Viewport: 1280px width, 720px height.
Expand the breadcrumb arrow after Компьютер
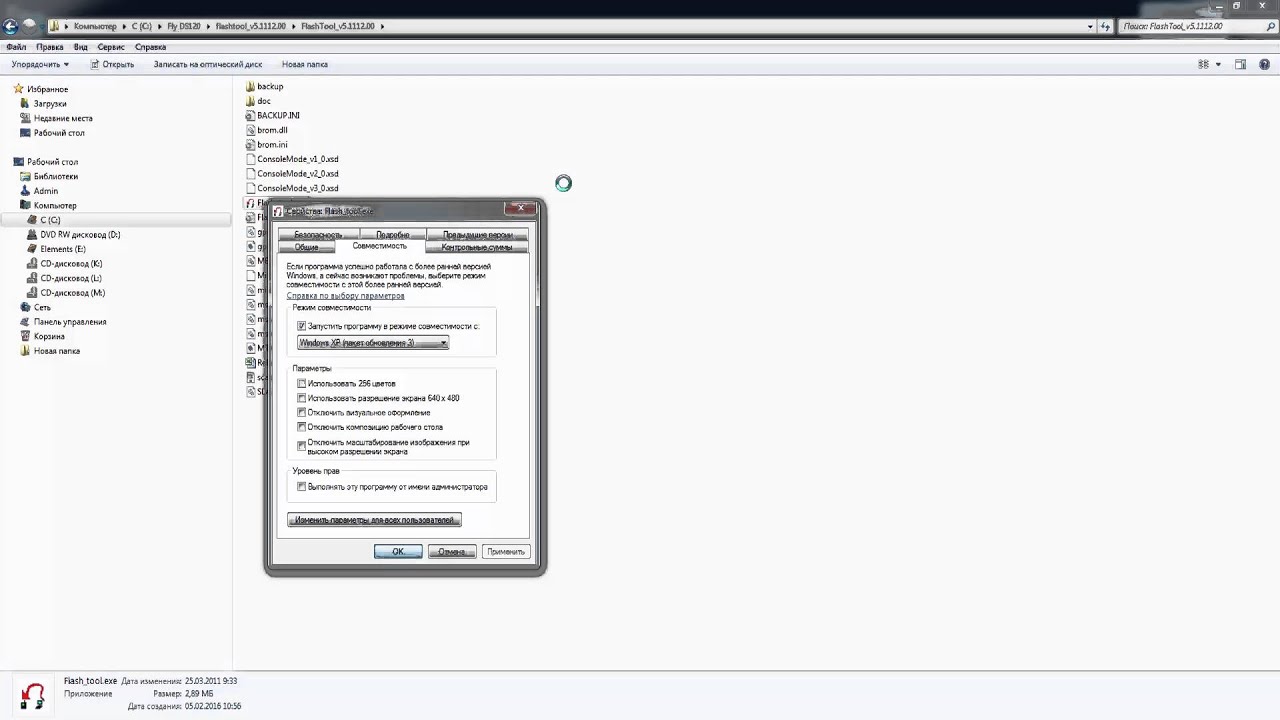124,26
